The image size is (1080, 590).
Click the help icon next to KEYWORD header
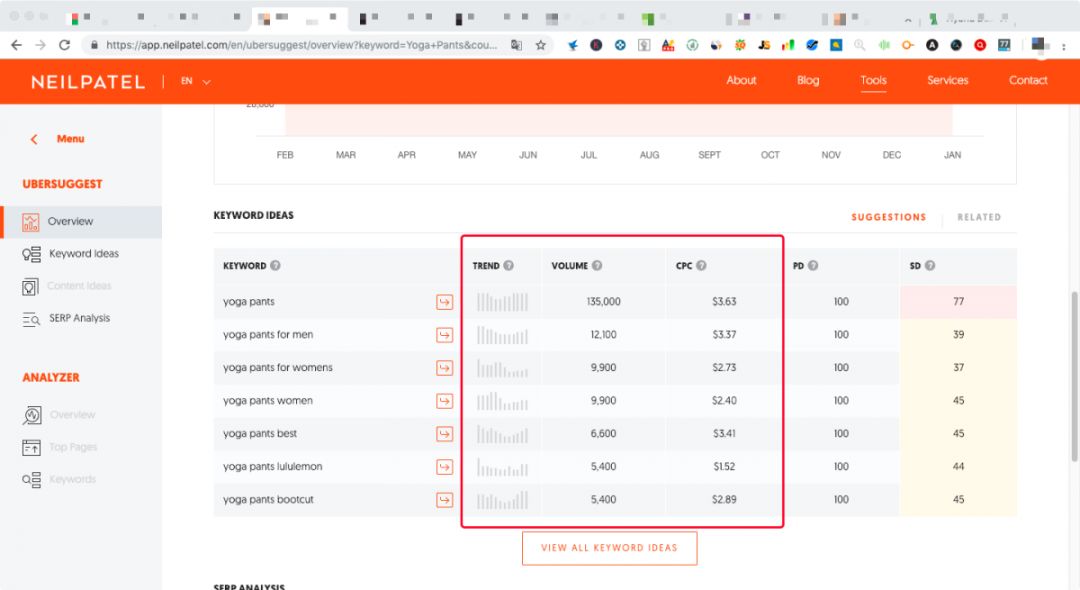(276, 265)
